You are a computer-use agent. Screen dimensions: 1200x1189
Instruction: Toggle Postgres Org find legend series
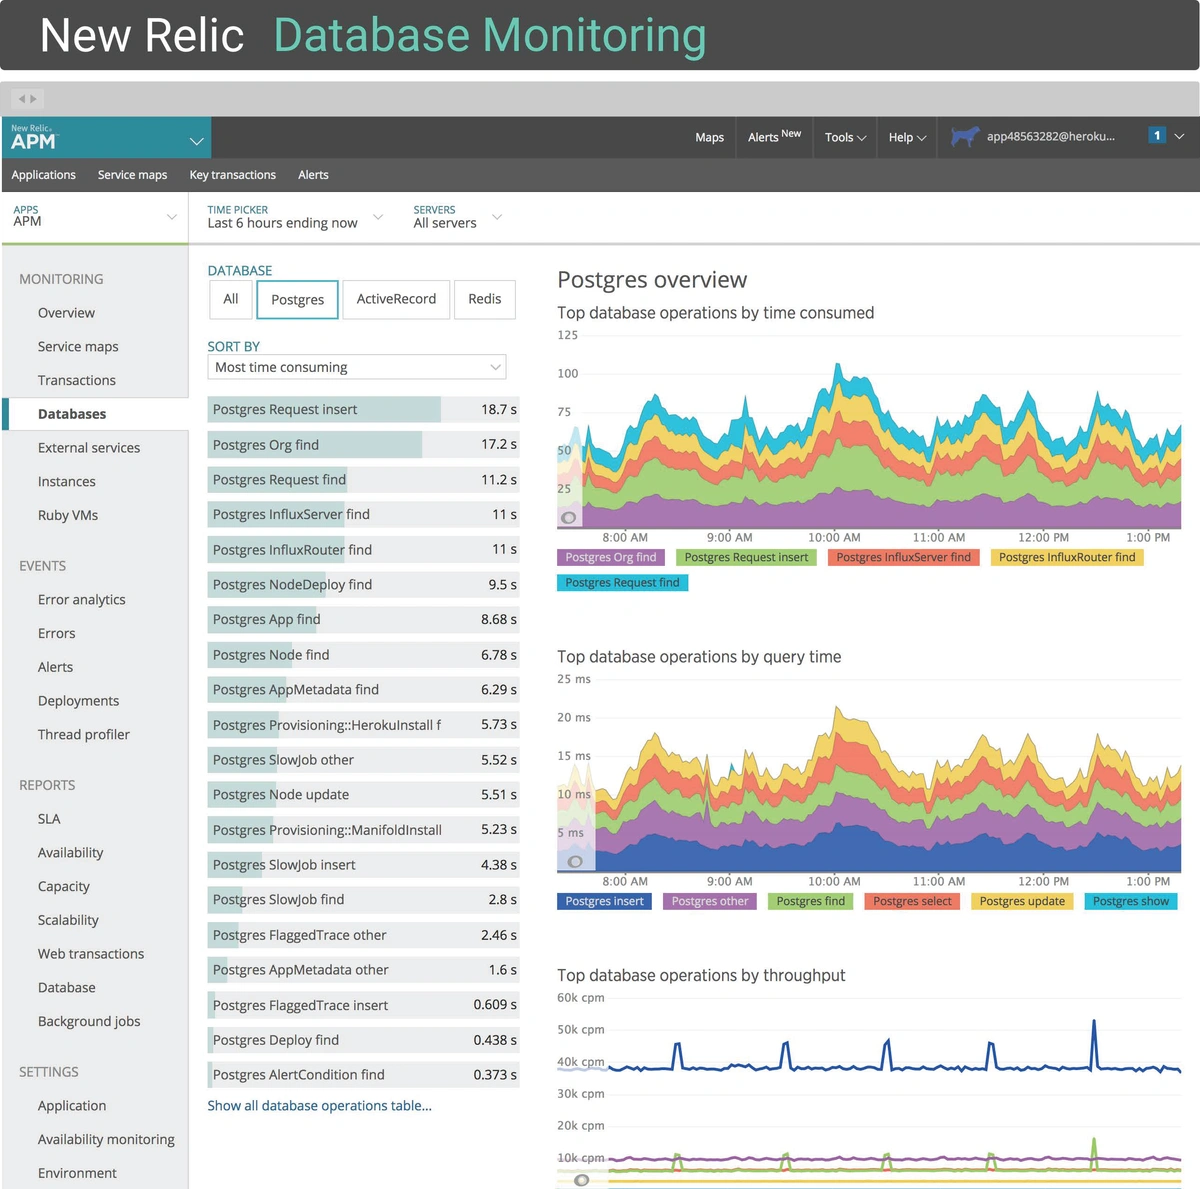[x=611, y=557]
